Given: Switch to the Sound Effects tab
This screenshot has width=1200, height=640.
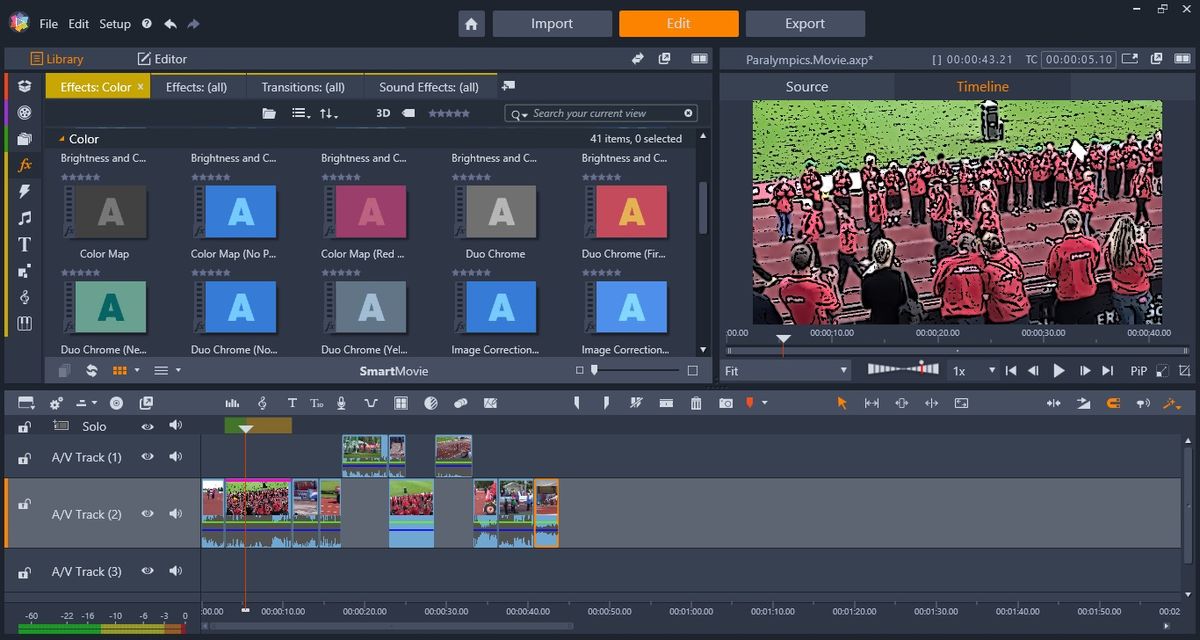Looking at the screenshot, I should pos(430,87).
